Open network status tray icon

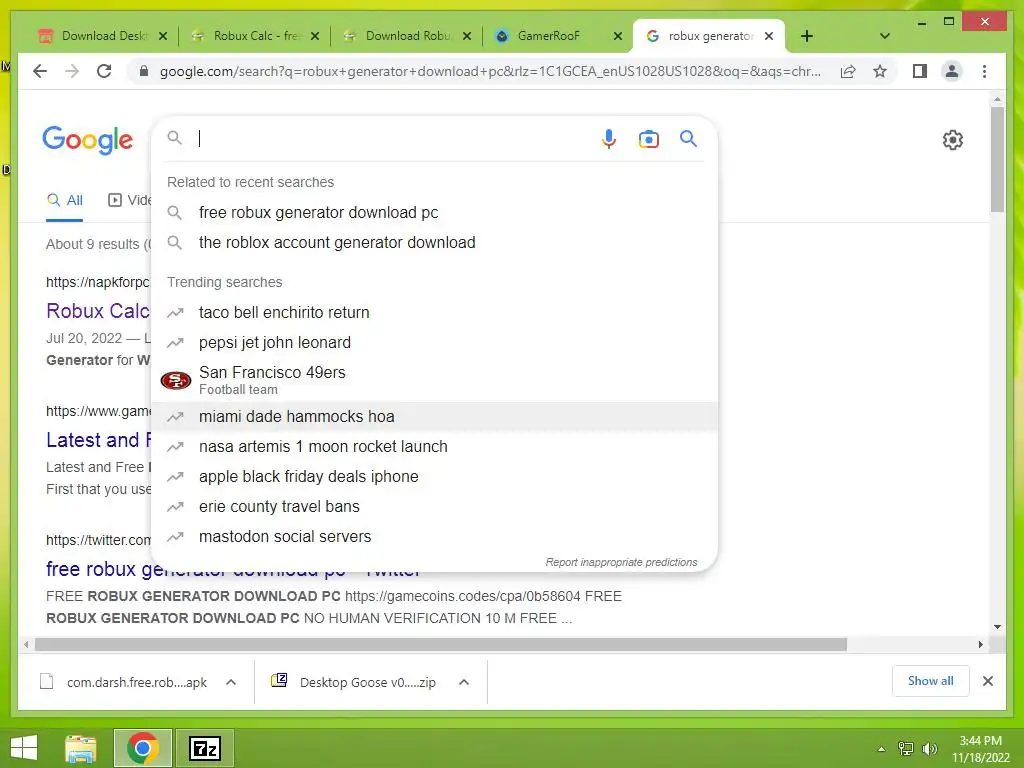tap(905, 749)
